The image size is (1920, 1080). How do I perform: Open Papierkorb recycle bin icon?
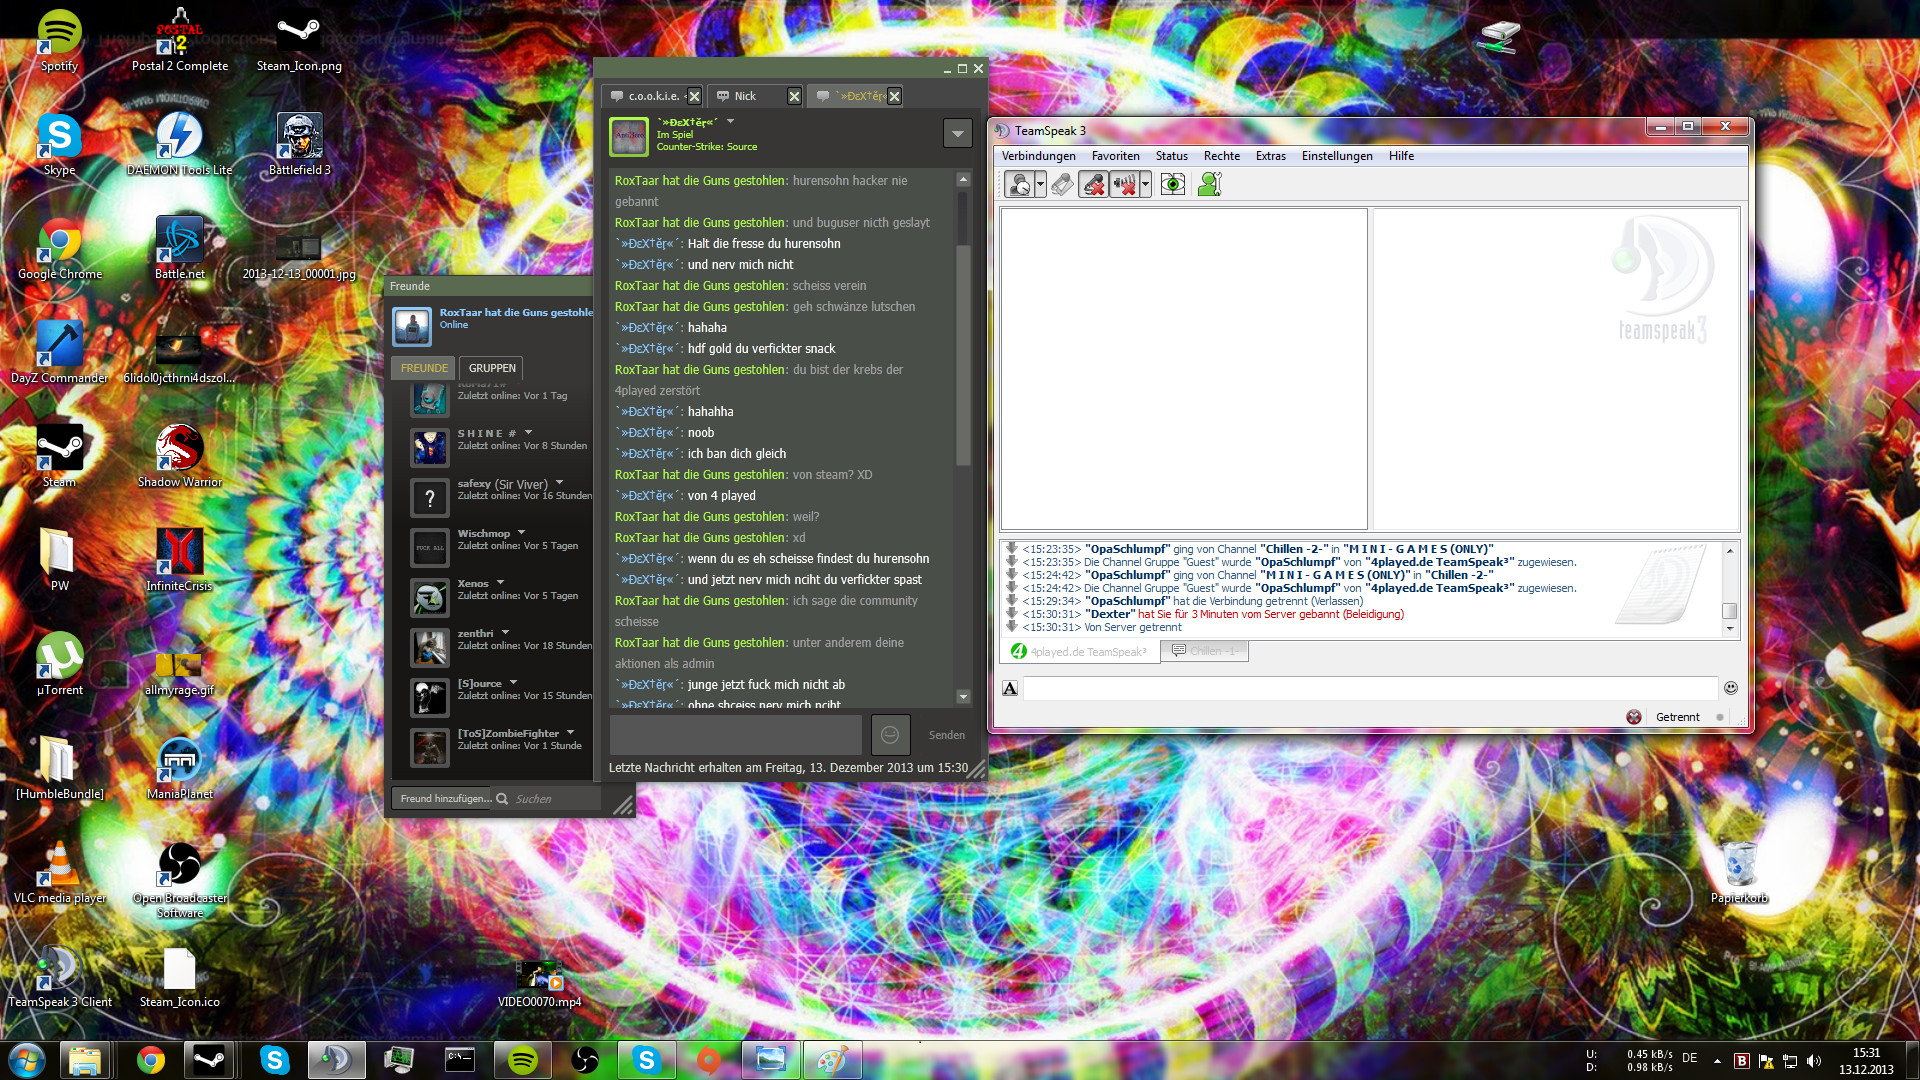click(x=1739, y=872)
